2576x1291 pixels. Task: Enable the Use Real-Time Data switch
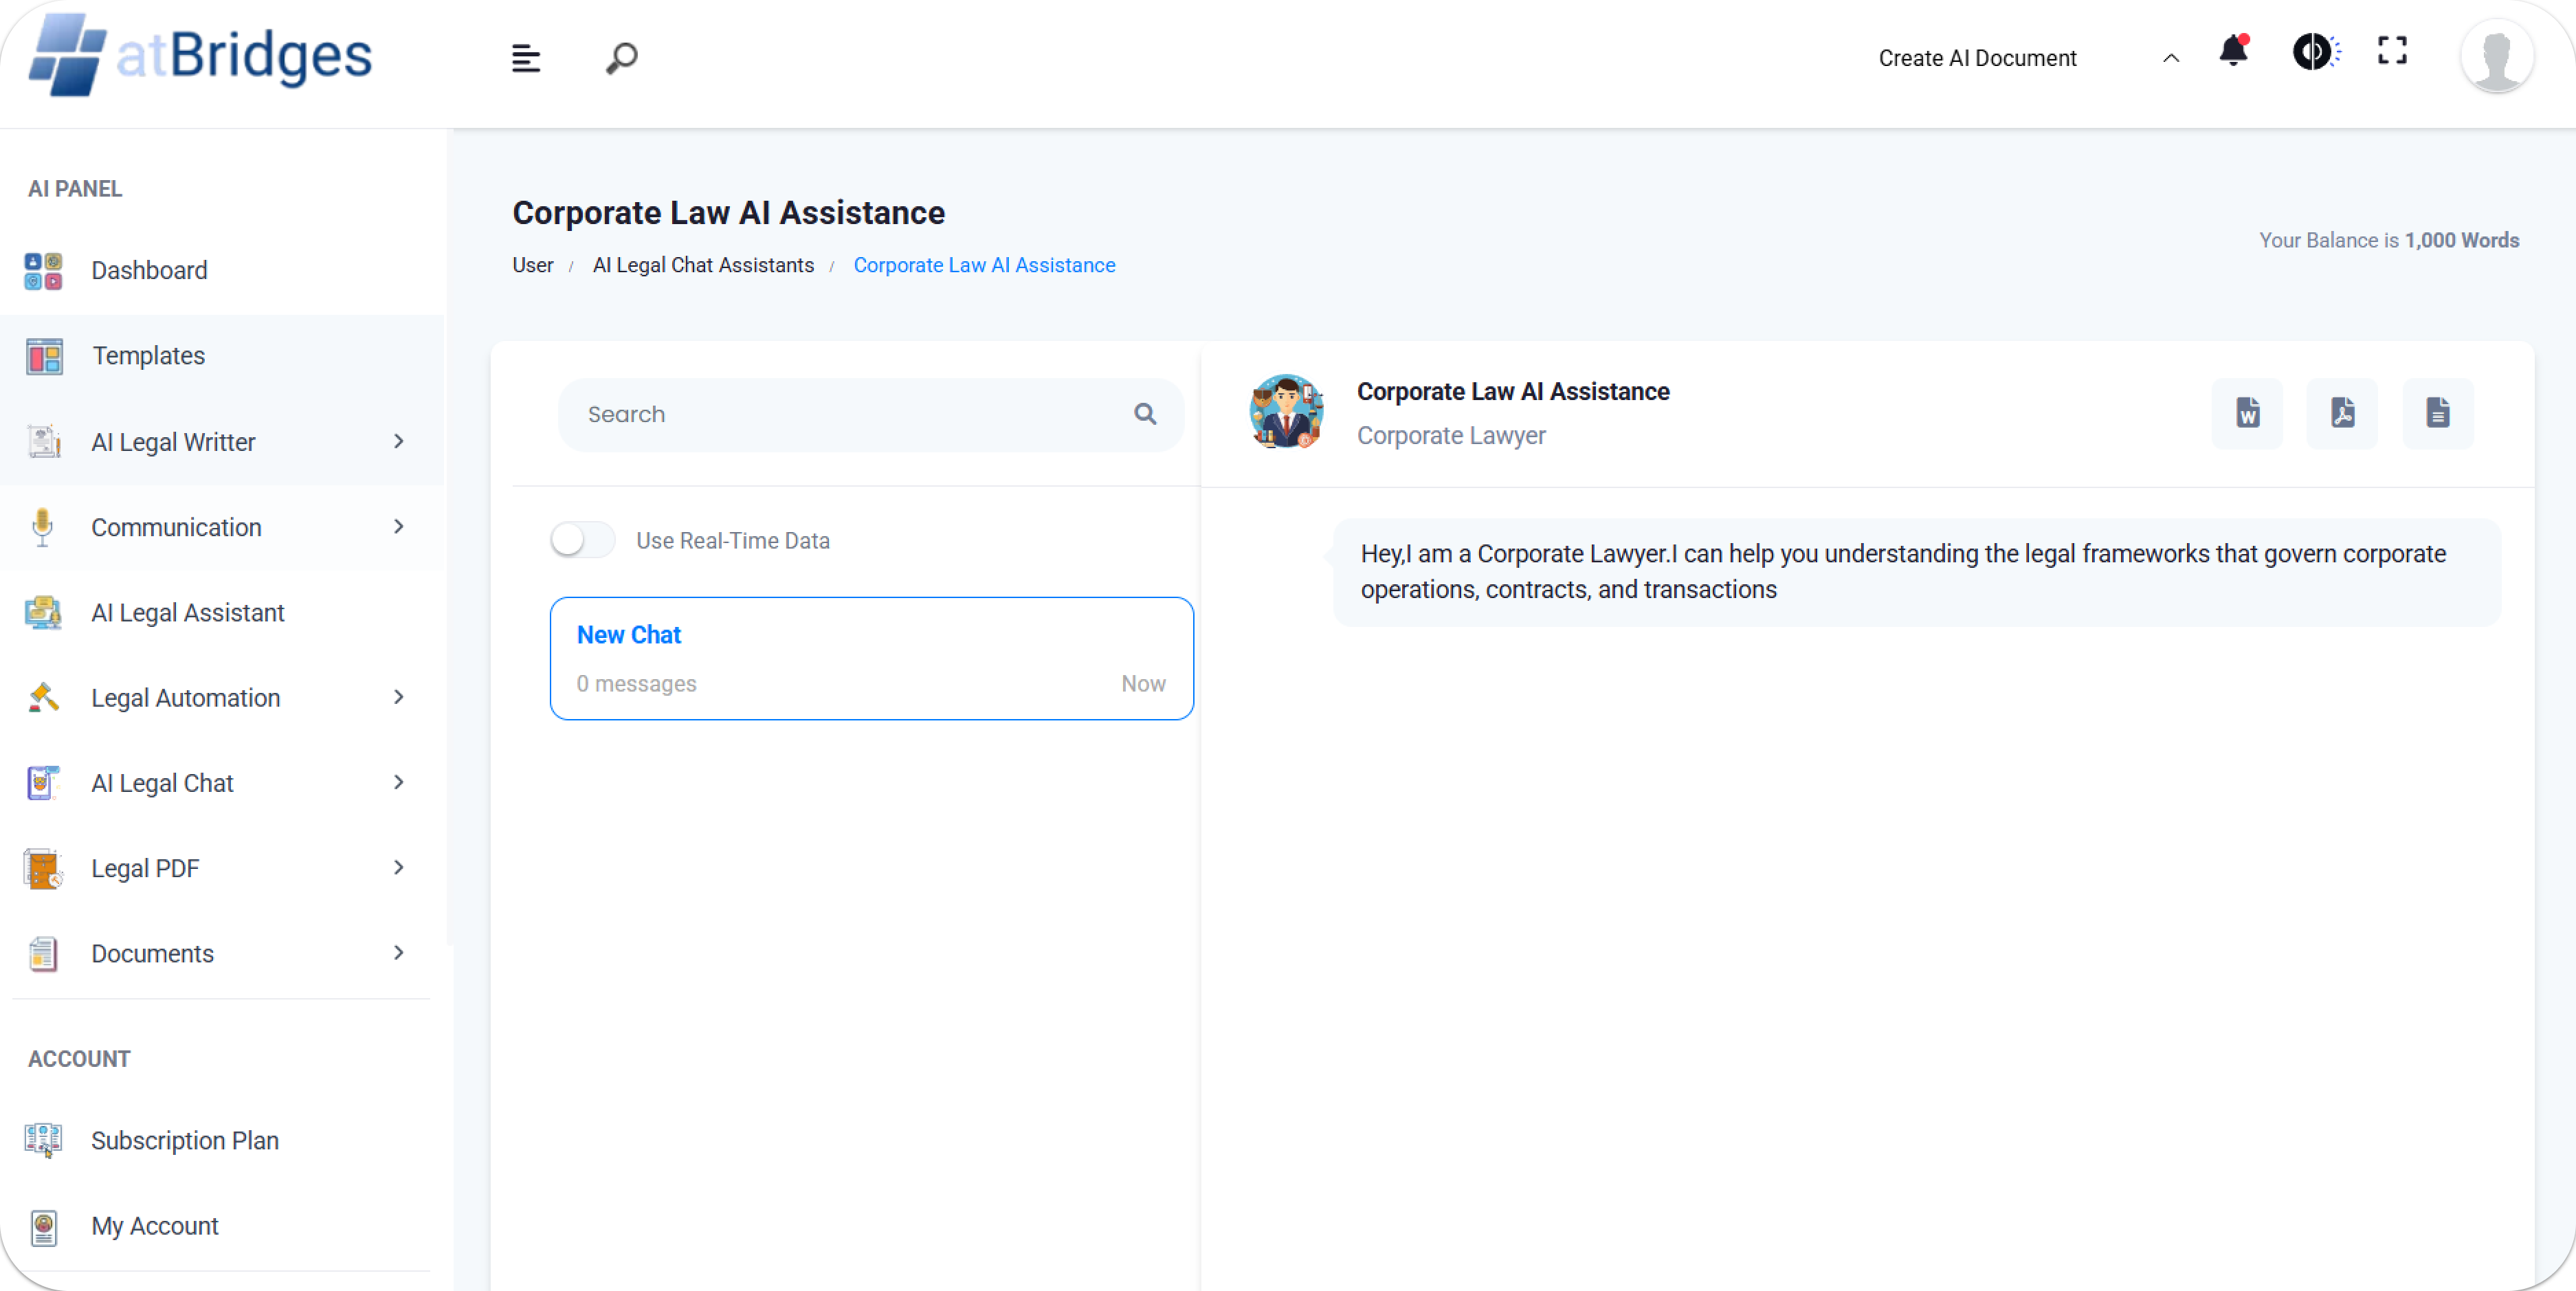(x=583, y=540)
